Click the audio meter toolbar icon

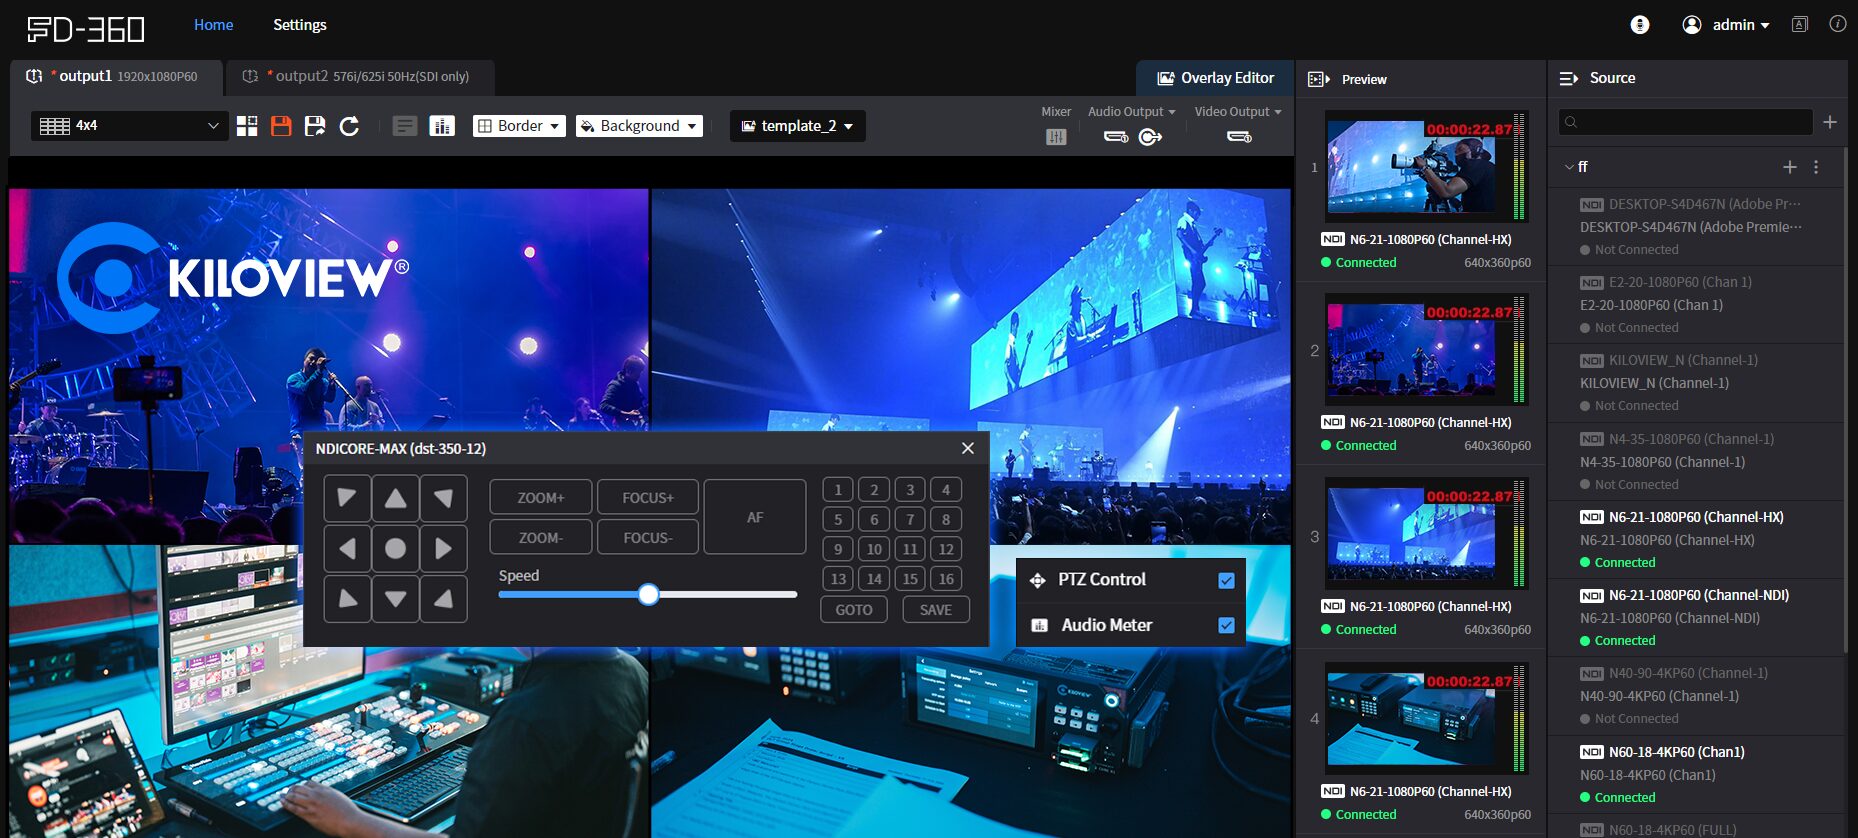(441, 126)
